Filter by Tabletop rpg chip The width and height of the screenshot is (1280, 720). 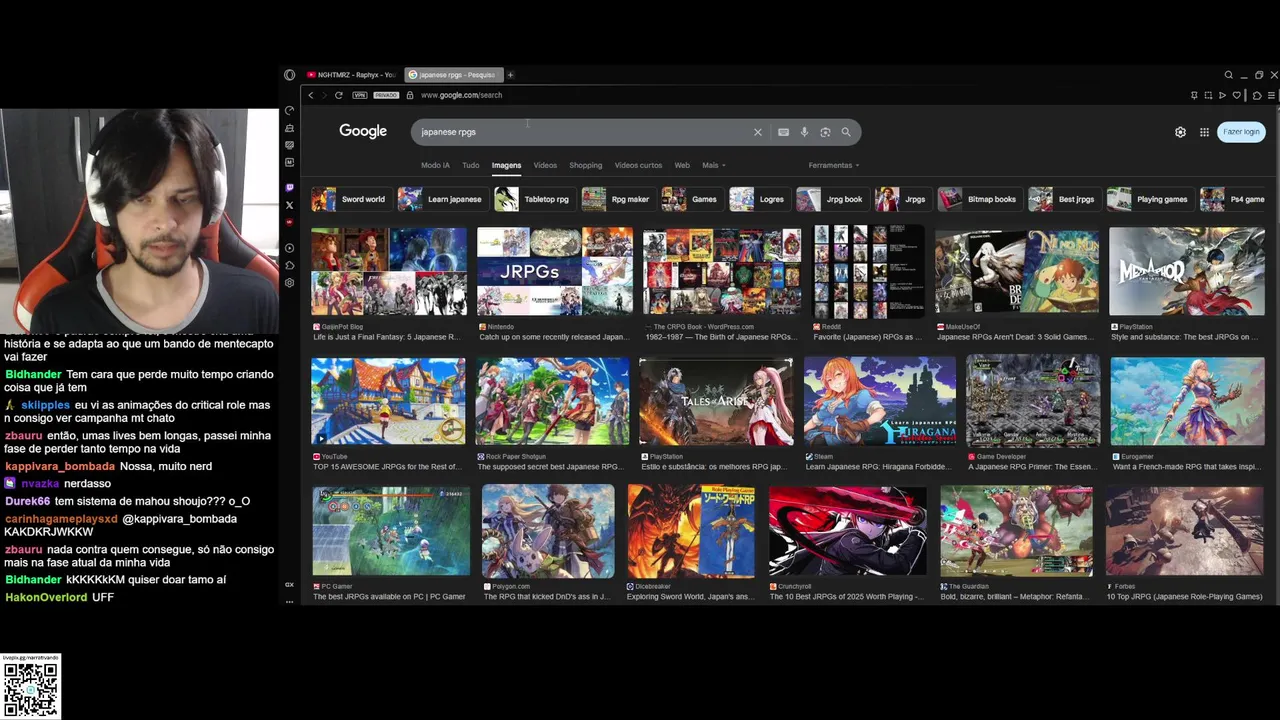[x=533, y=199]
